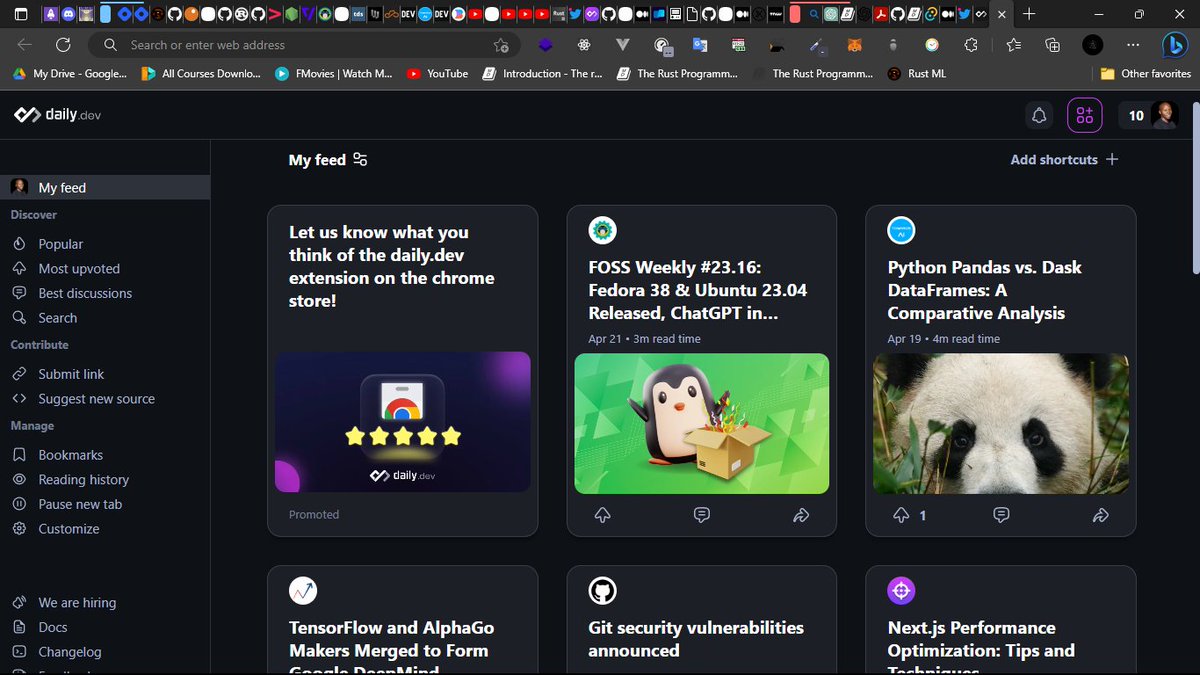This screenshot has height=675, width=1200.
Task: Click the Google Translate extension icon
Action: coord(700,45)
